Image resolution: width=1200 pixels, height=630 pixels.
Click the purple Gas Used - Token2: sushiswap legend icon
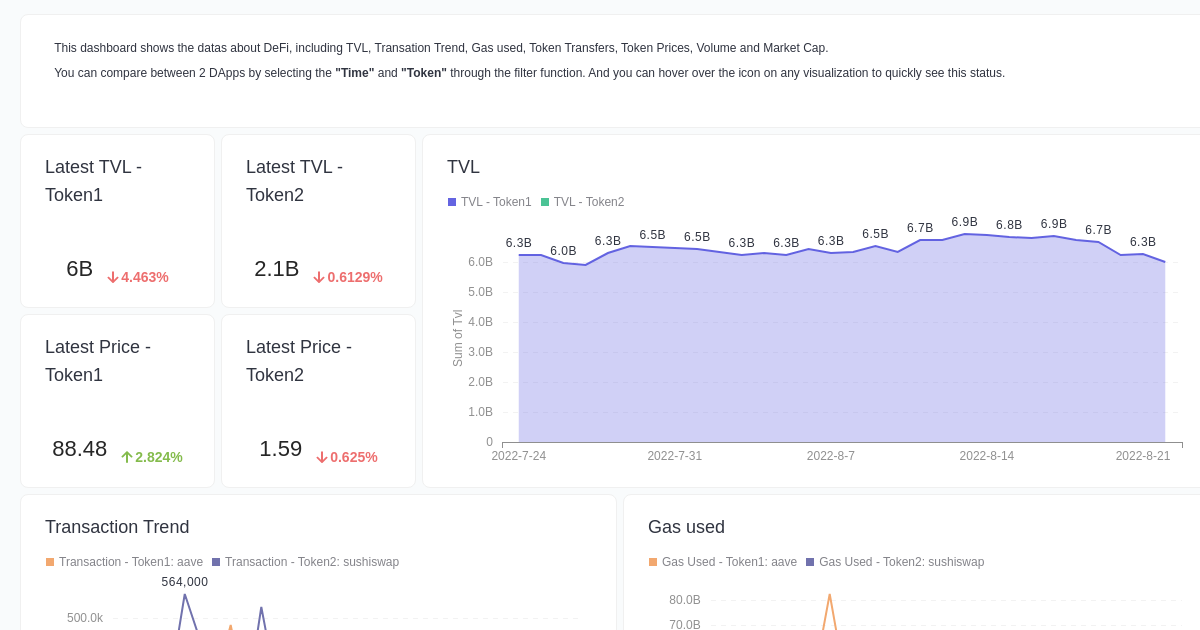click(808, 562)
